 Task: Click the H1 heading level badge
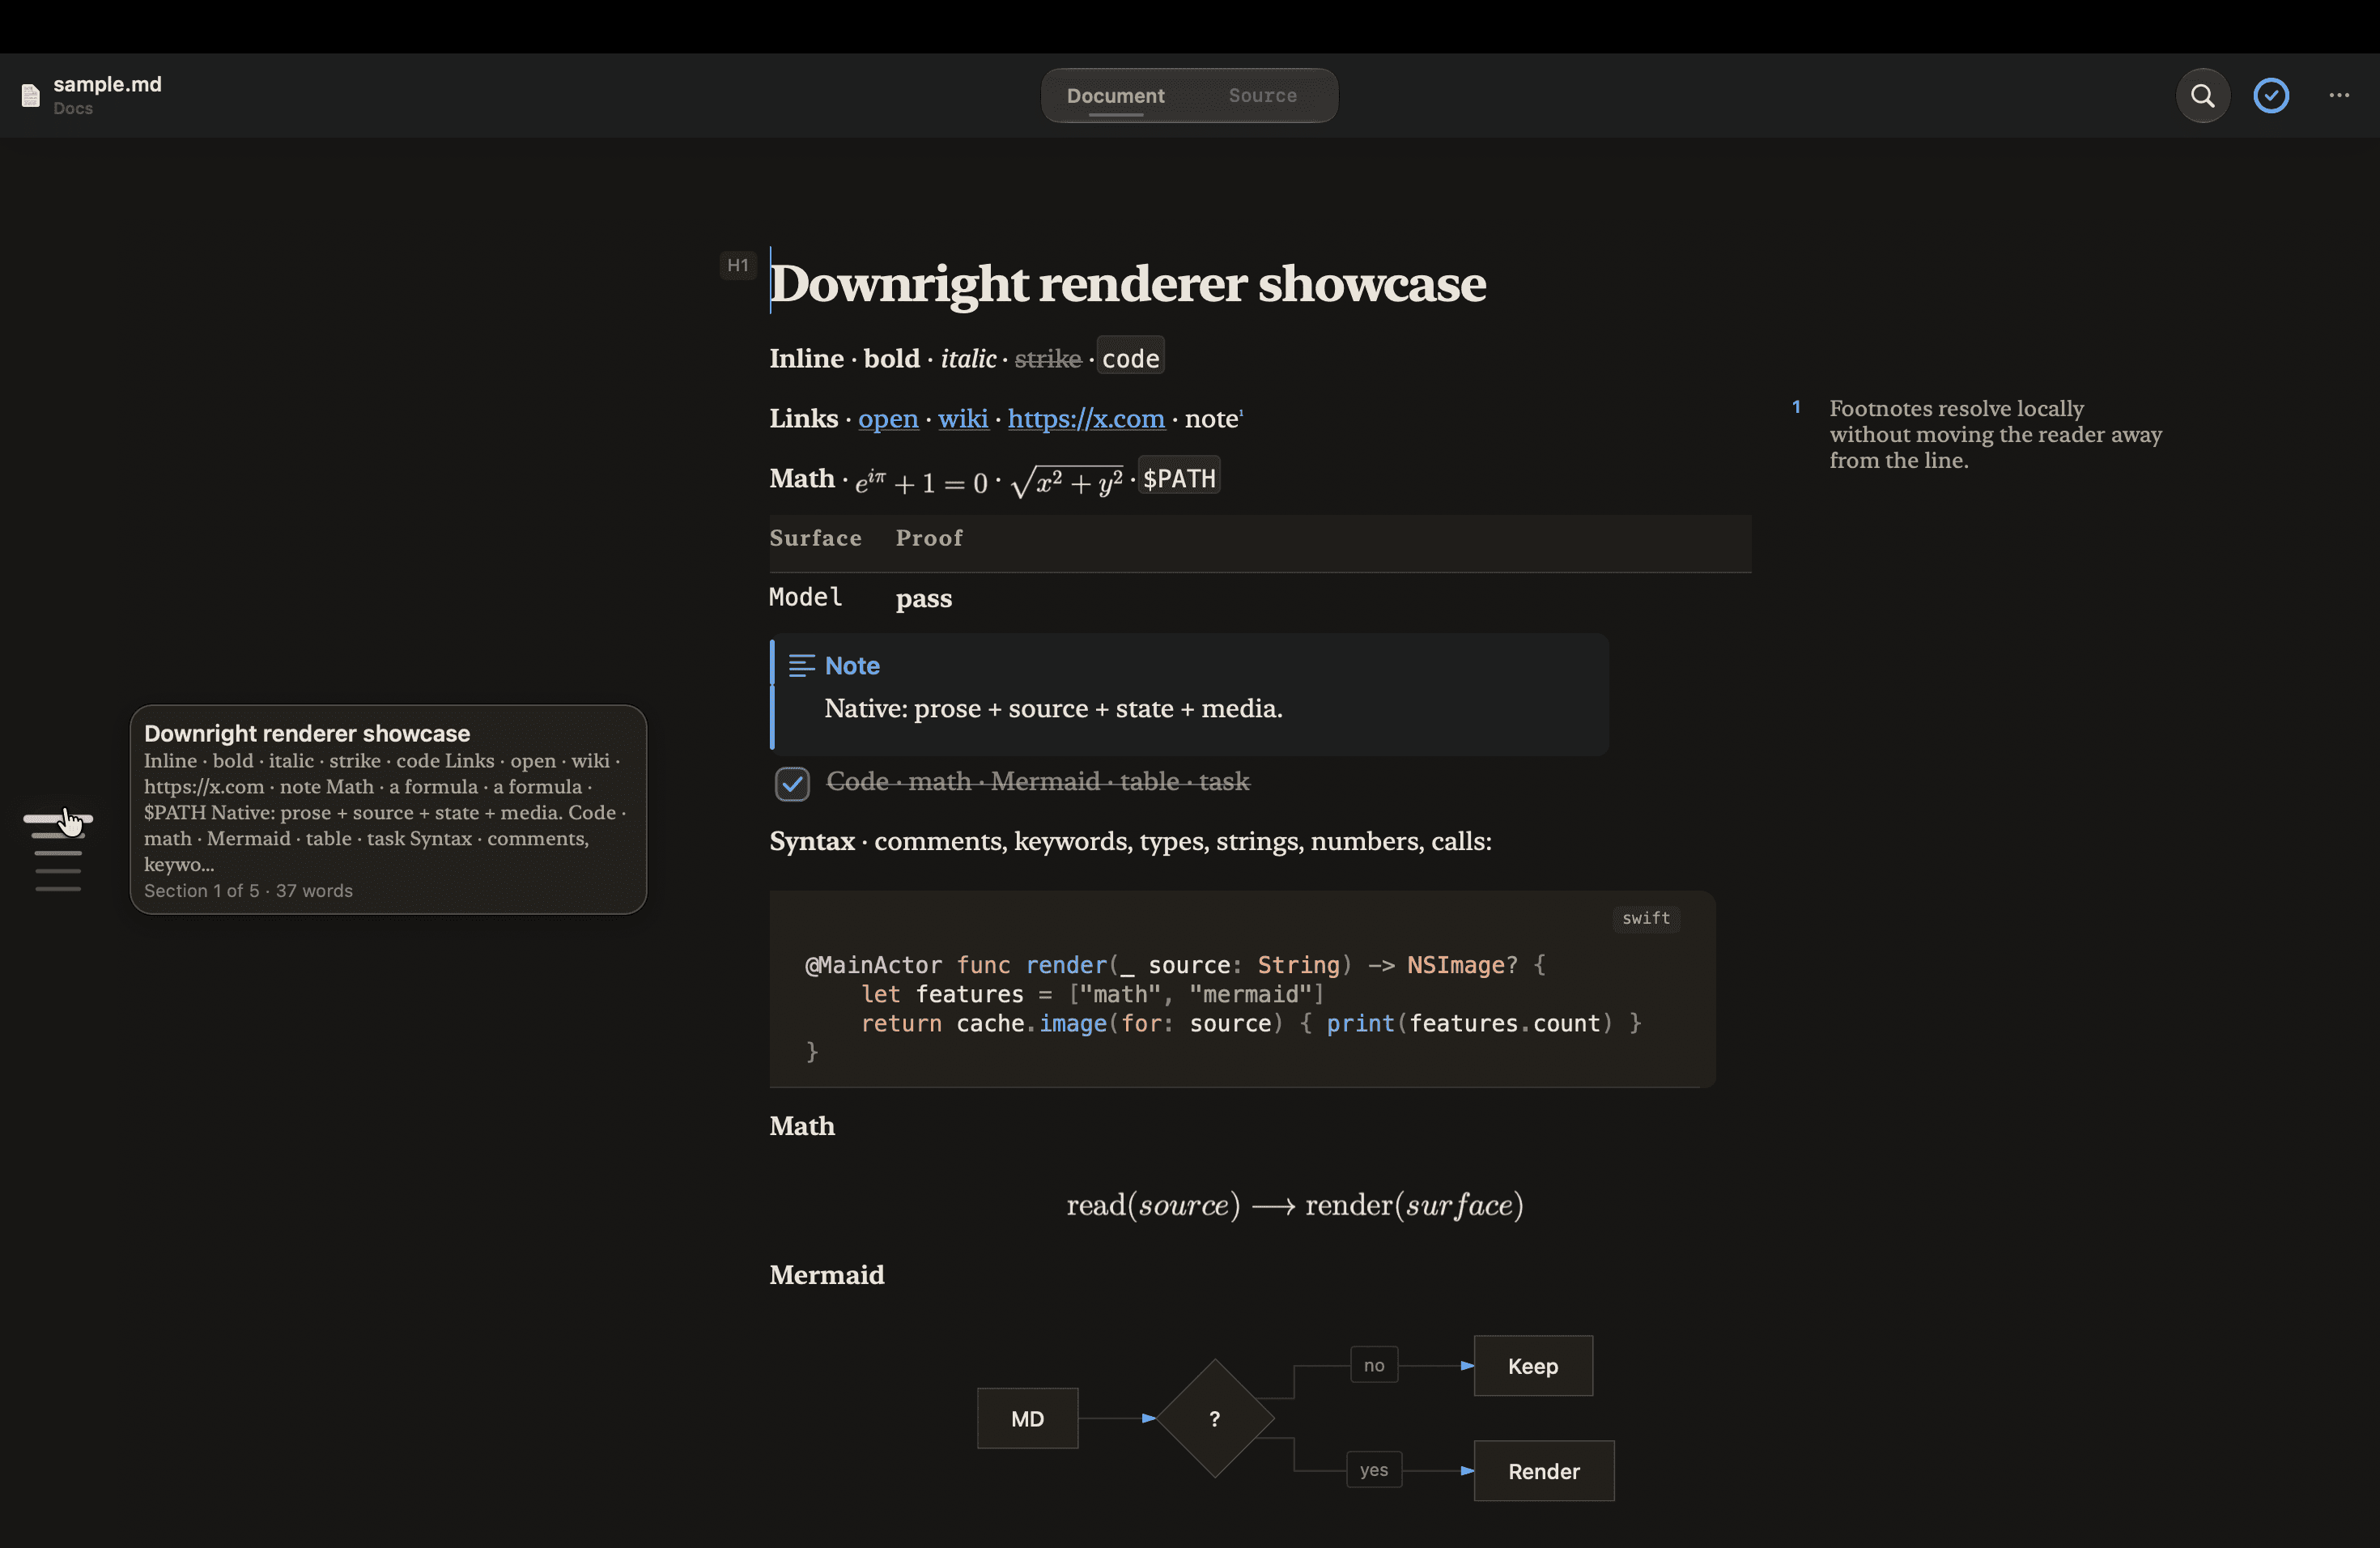[x=738, y=265]
